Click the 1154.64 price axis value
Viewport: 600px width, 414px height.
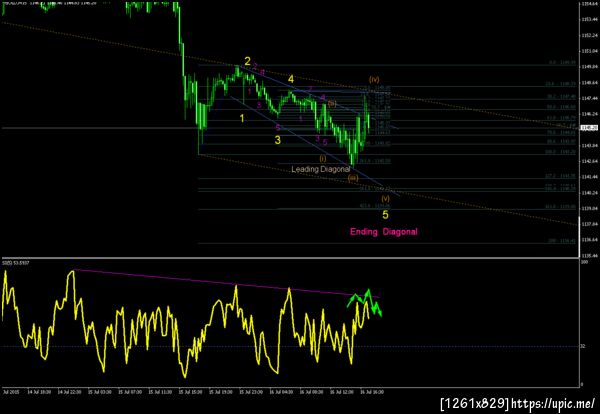coord(590,3)
